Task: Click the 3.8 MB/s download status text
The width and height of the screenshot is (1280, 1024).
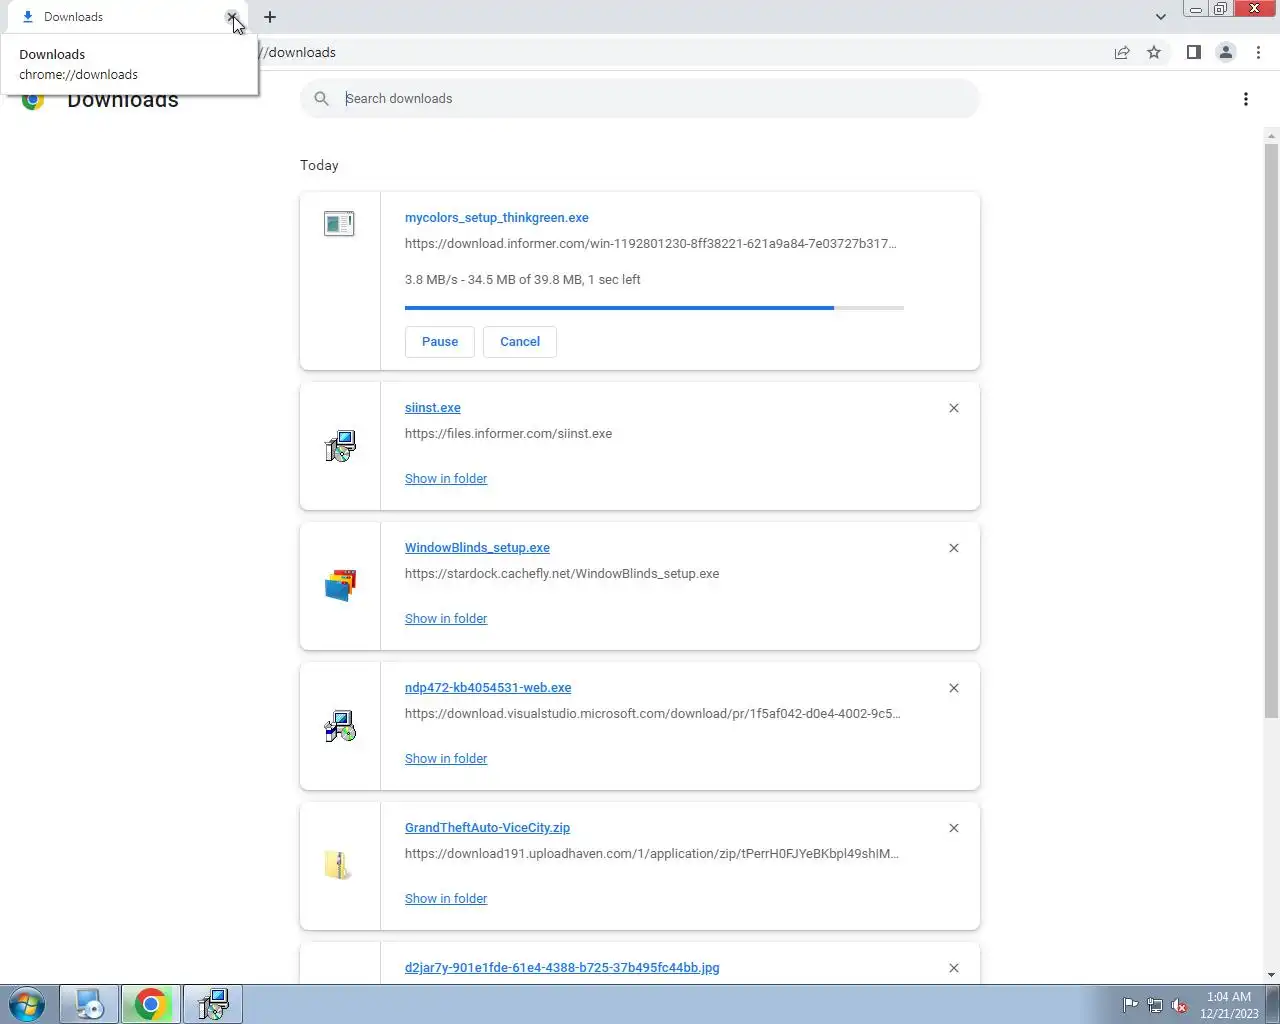Action: (522, 280)
